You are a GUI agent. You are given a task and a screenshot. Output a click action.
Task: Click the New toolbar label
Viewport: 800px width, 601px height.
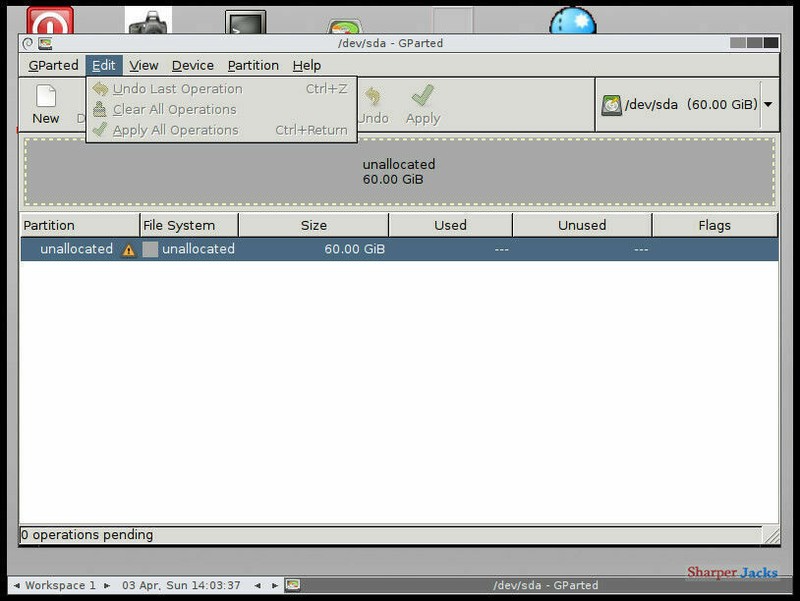(46, 118)
